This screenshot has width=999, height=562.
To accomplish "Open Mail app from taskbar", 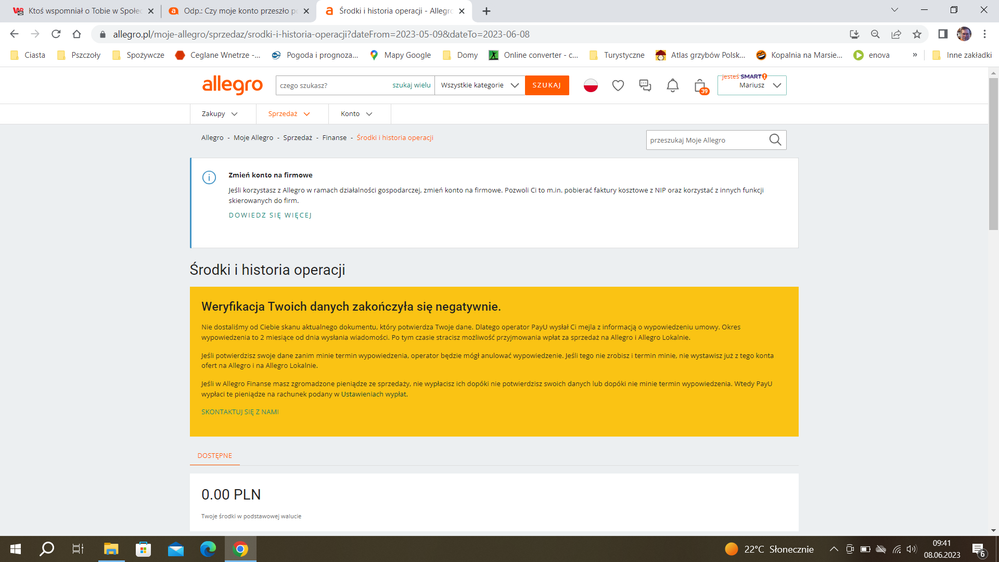I will 176,549.
